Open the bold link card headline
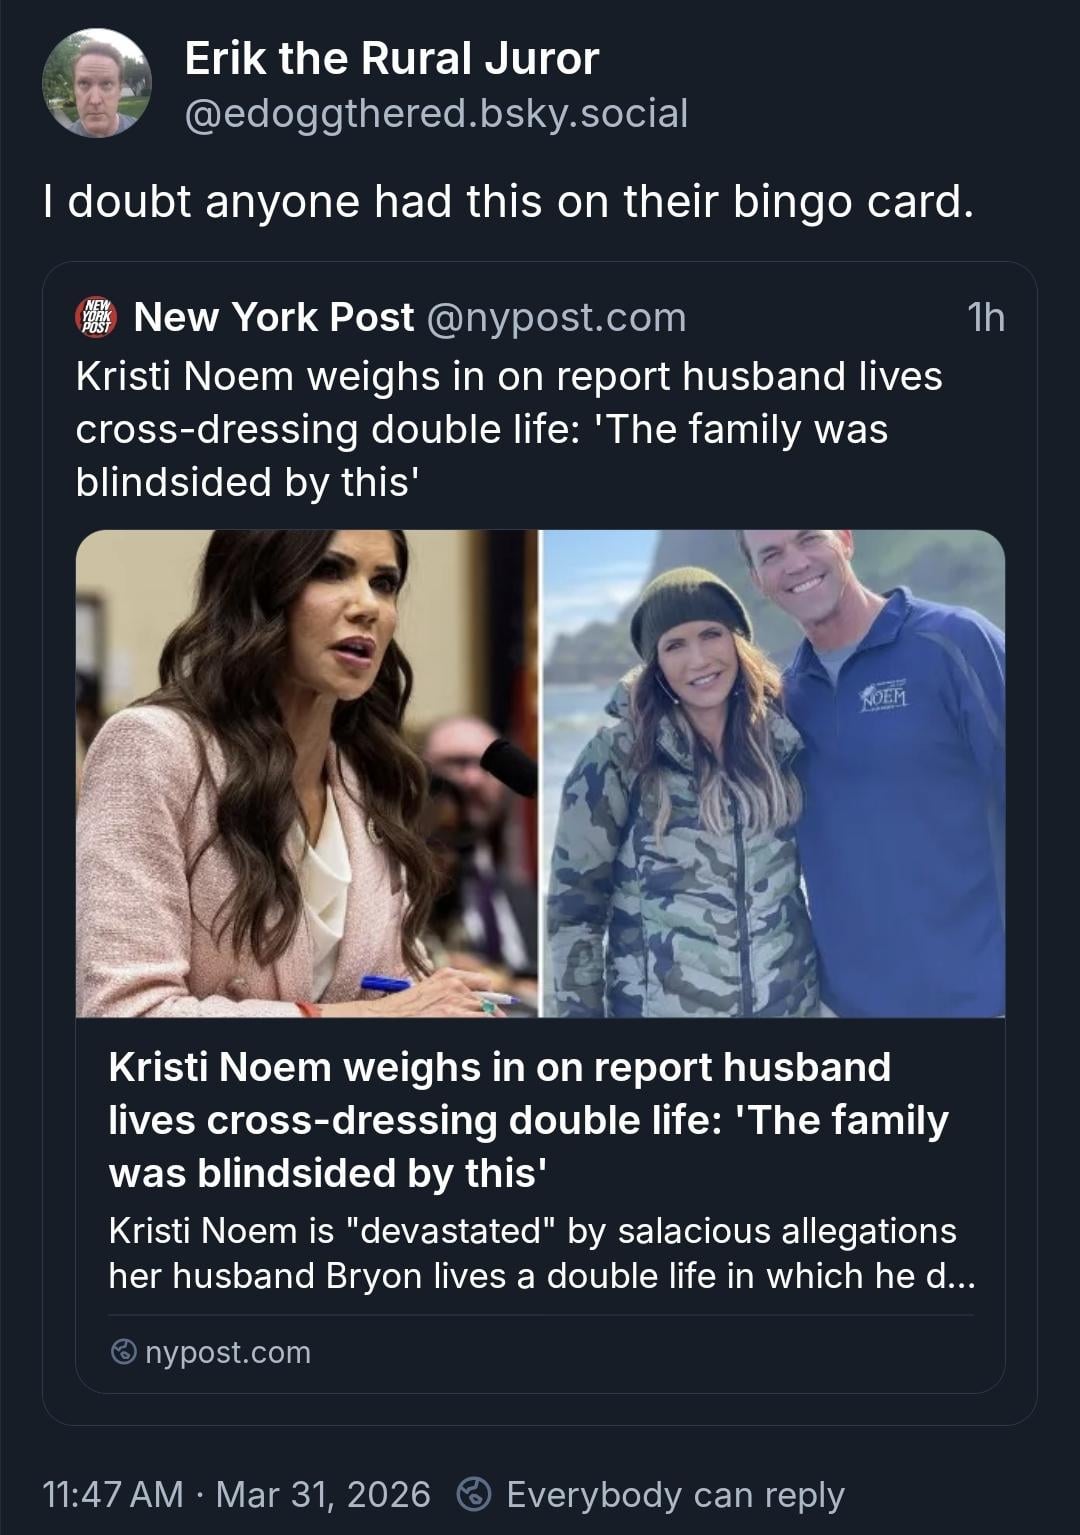This screenshot has height=1535, width=1080. (528, 1120)
